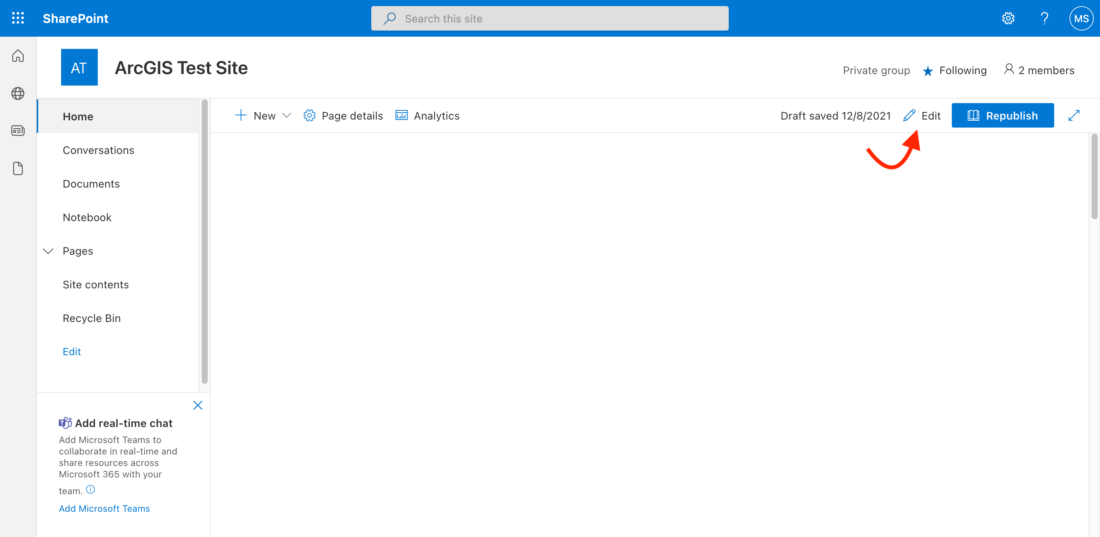Open the news icon in left rail

tap(18, 131)
